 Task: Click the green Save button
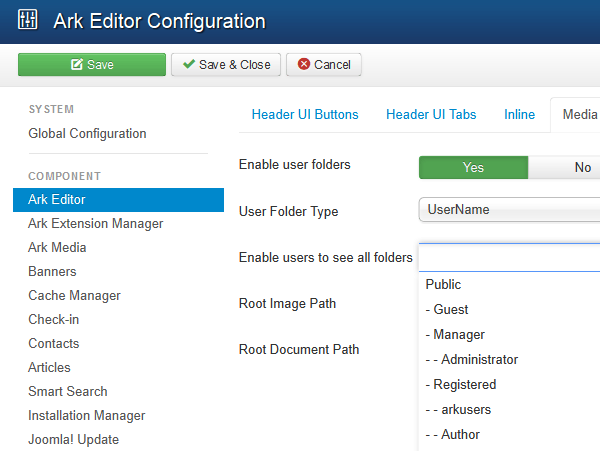coord(92,65)
